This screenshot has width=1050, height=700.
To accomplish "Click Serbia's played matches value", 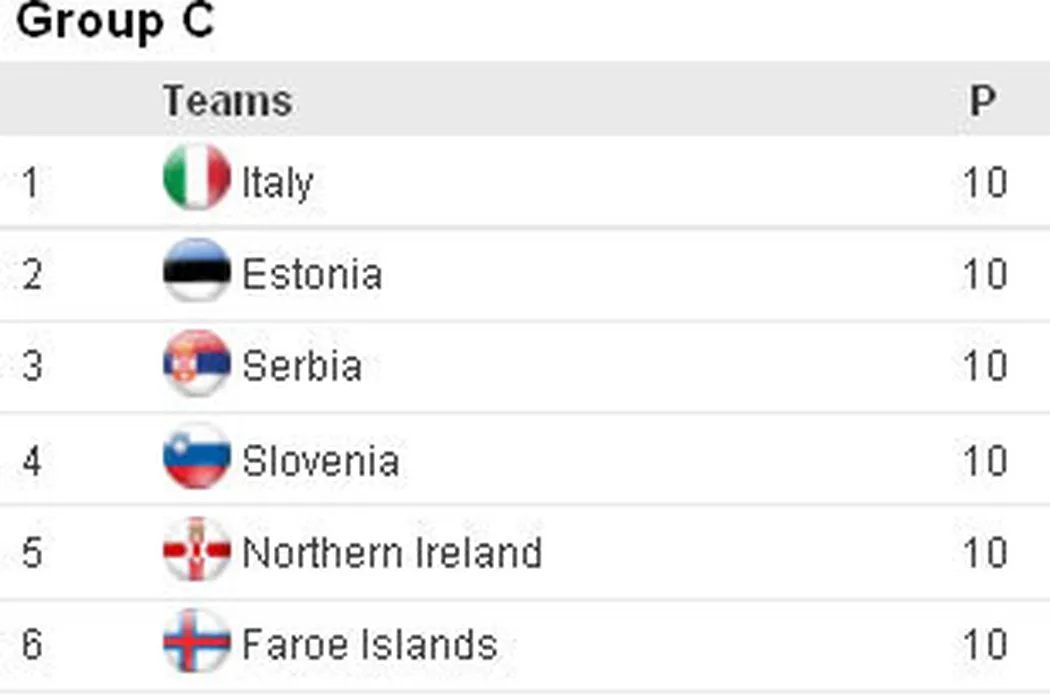I will coord(984,367).
